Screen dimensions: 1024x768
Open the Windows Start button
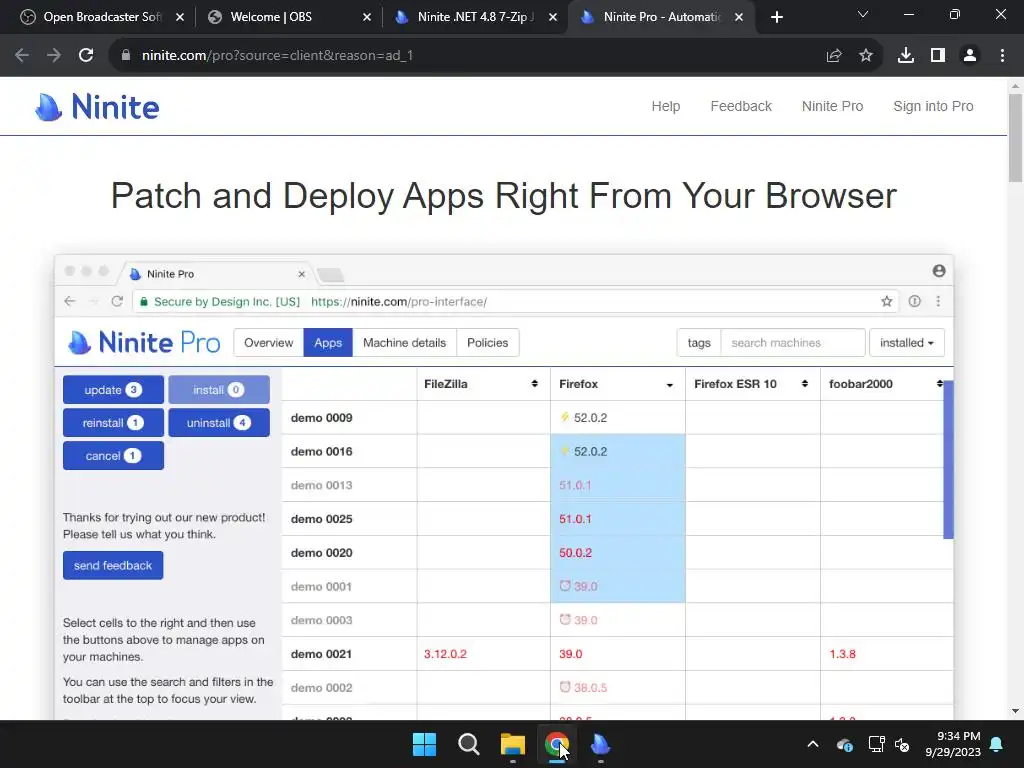(x=424, y=744)
